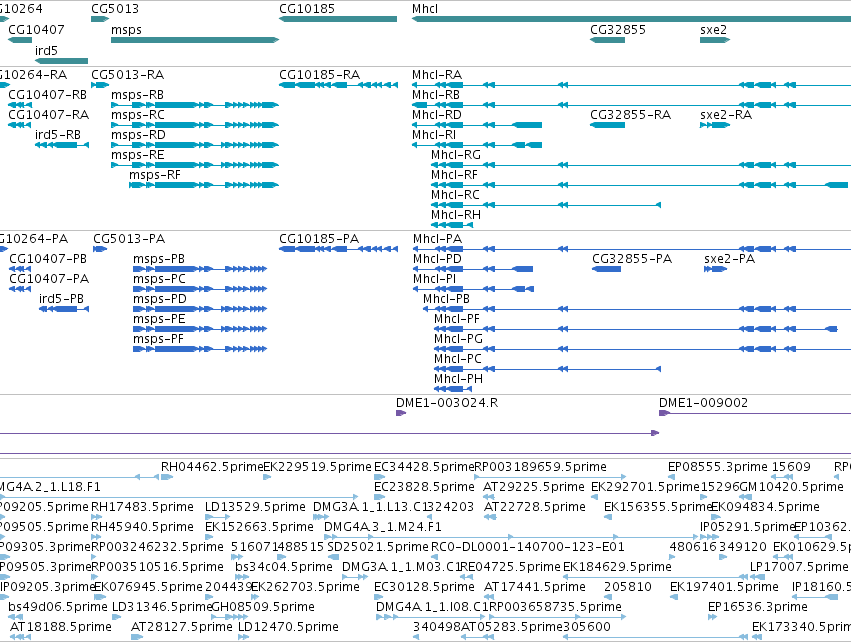
Task: Click protein label Mhcl-PA
Action: 437,239
